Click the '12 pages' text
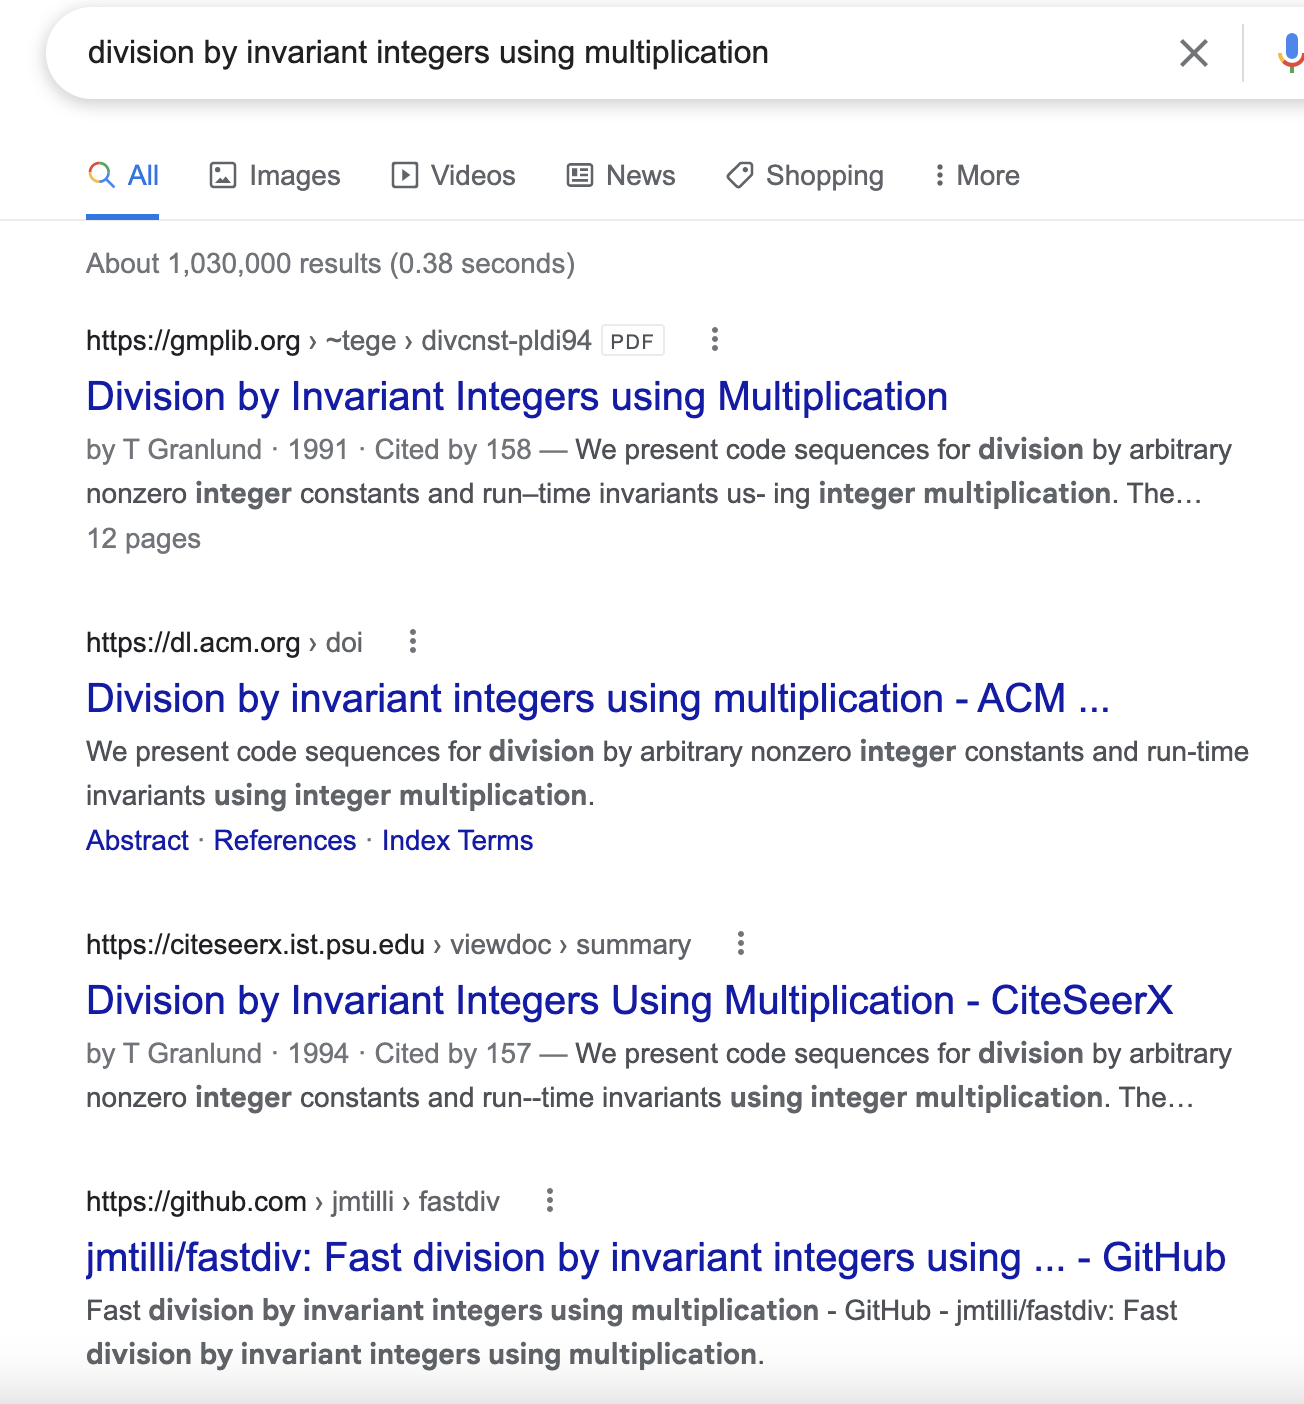 [144, 539]
